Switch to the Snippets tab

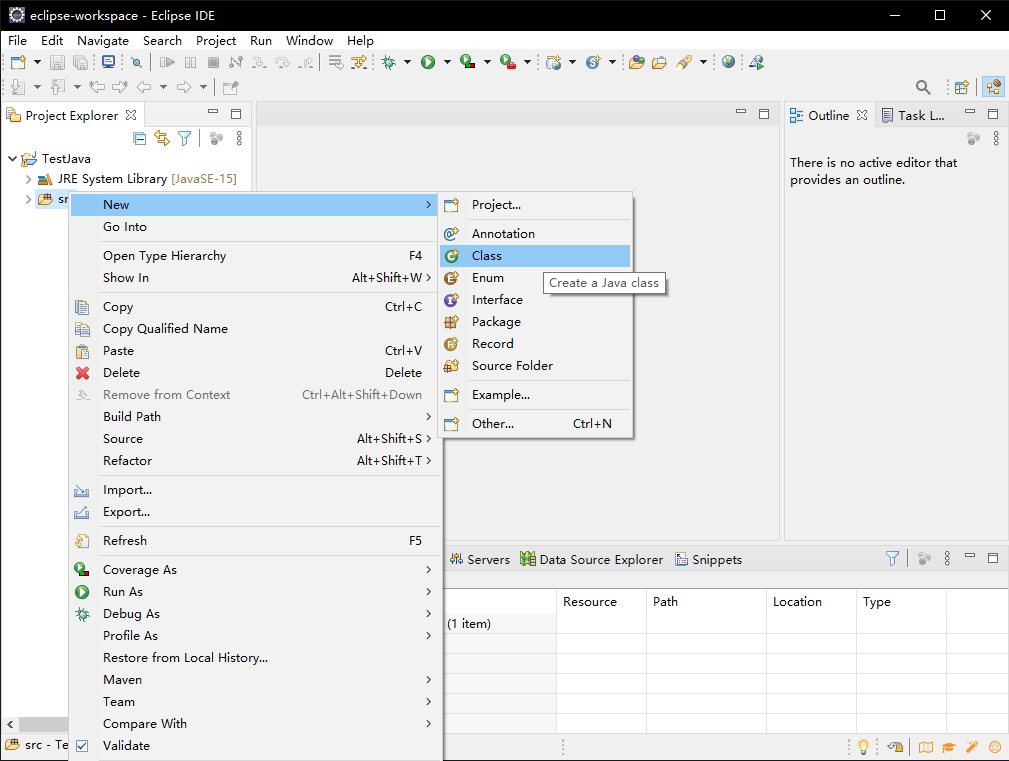pos(708,560)
